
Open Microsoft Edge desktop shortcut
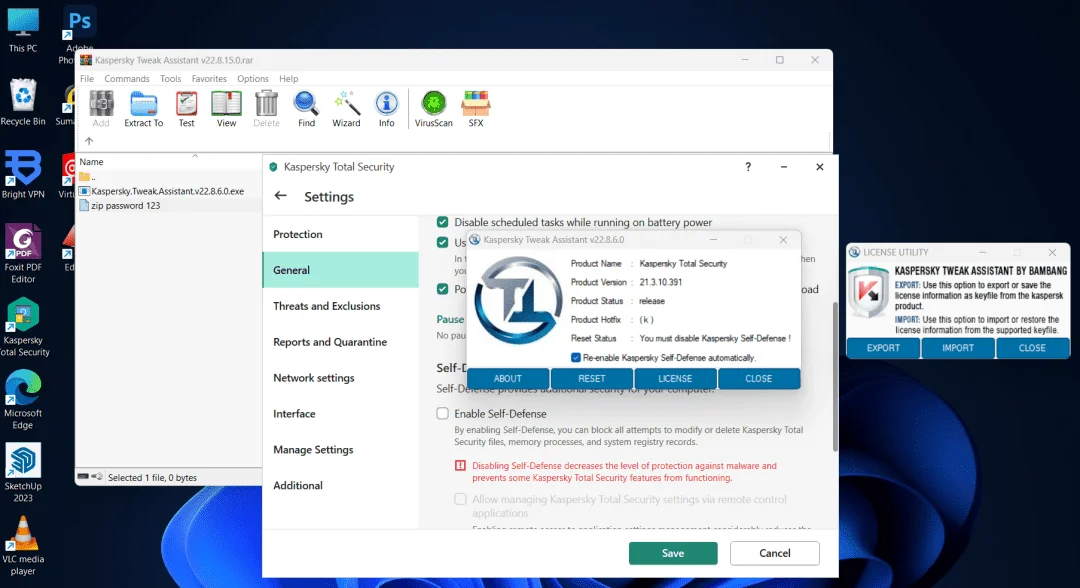point(23,400)
